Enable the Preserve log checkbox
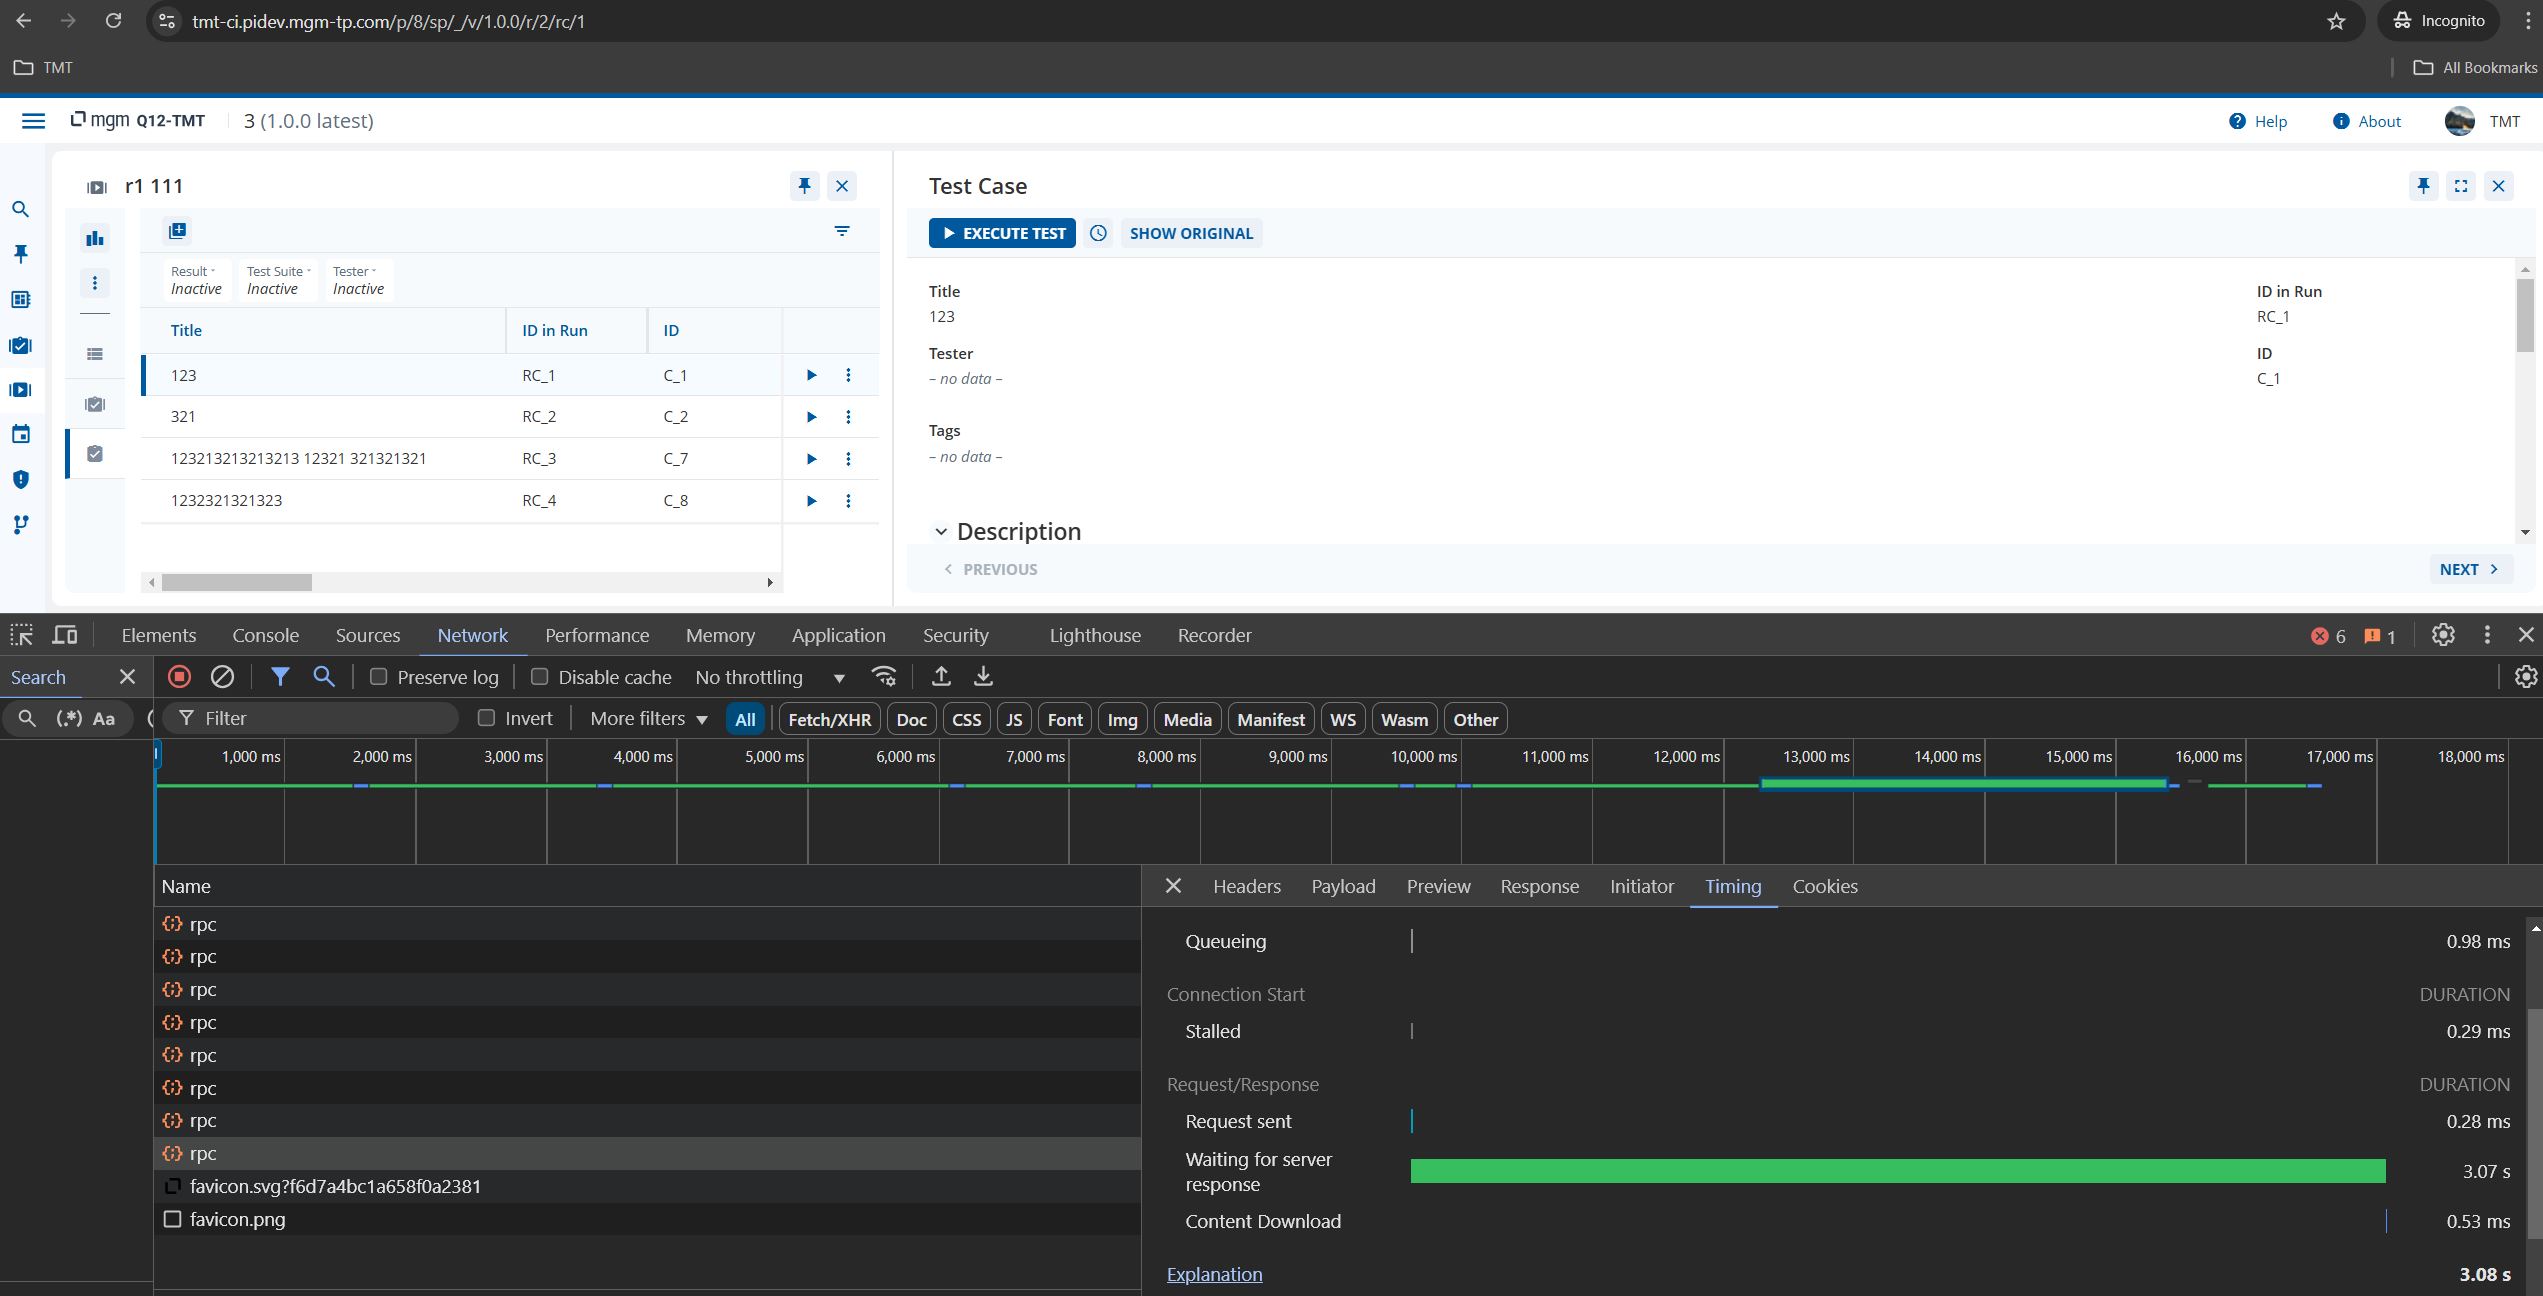2543x1296 pixels. [379, 677]
